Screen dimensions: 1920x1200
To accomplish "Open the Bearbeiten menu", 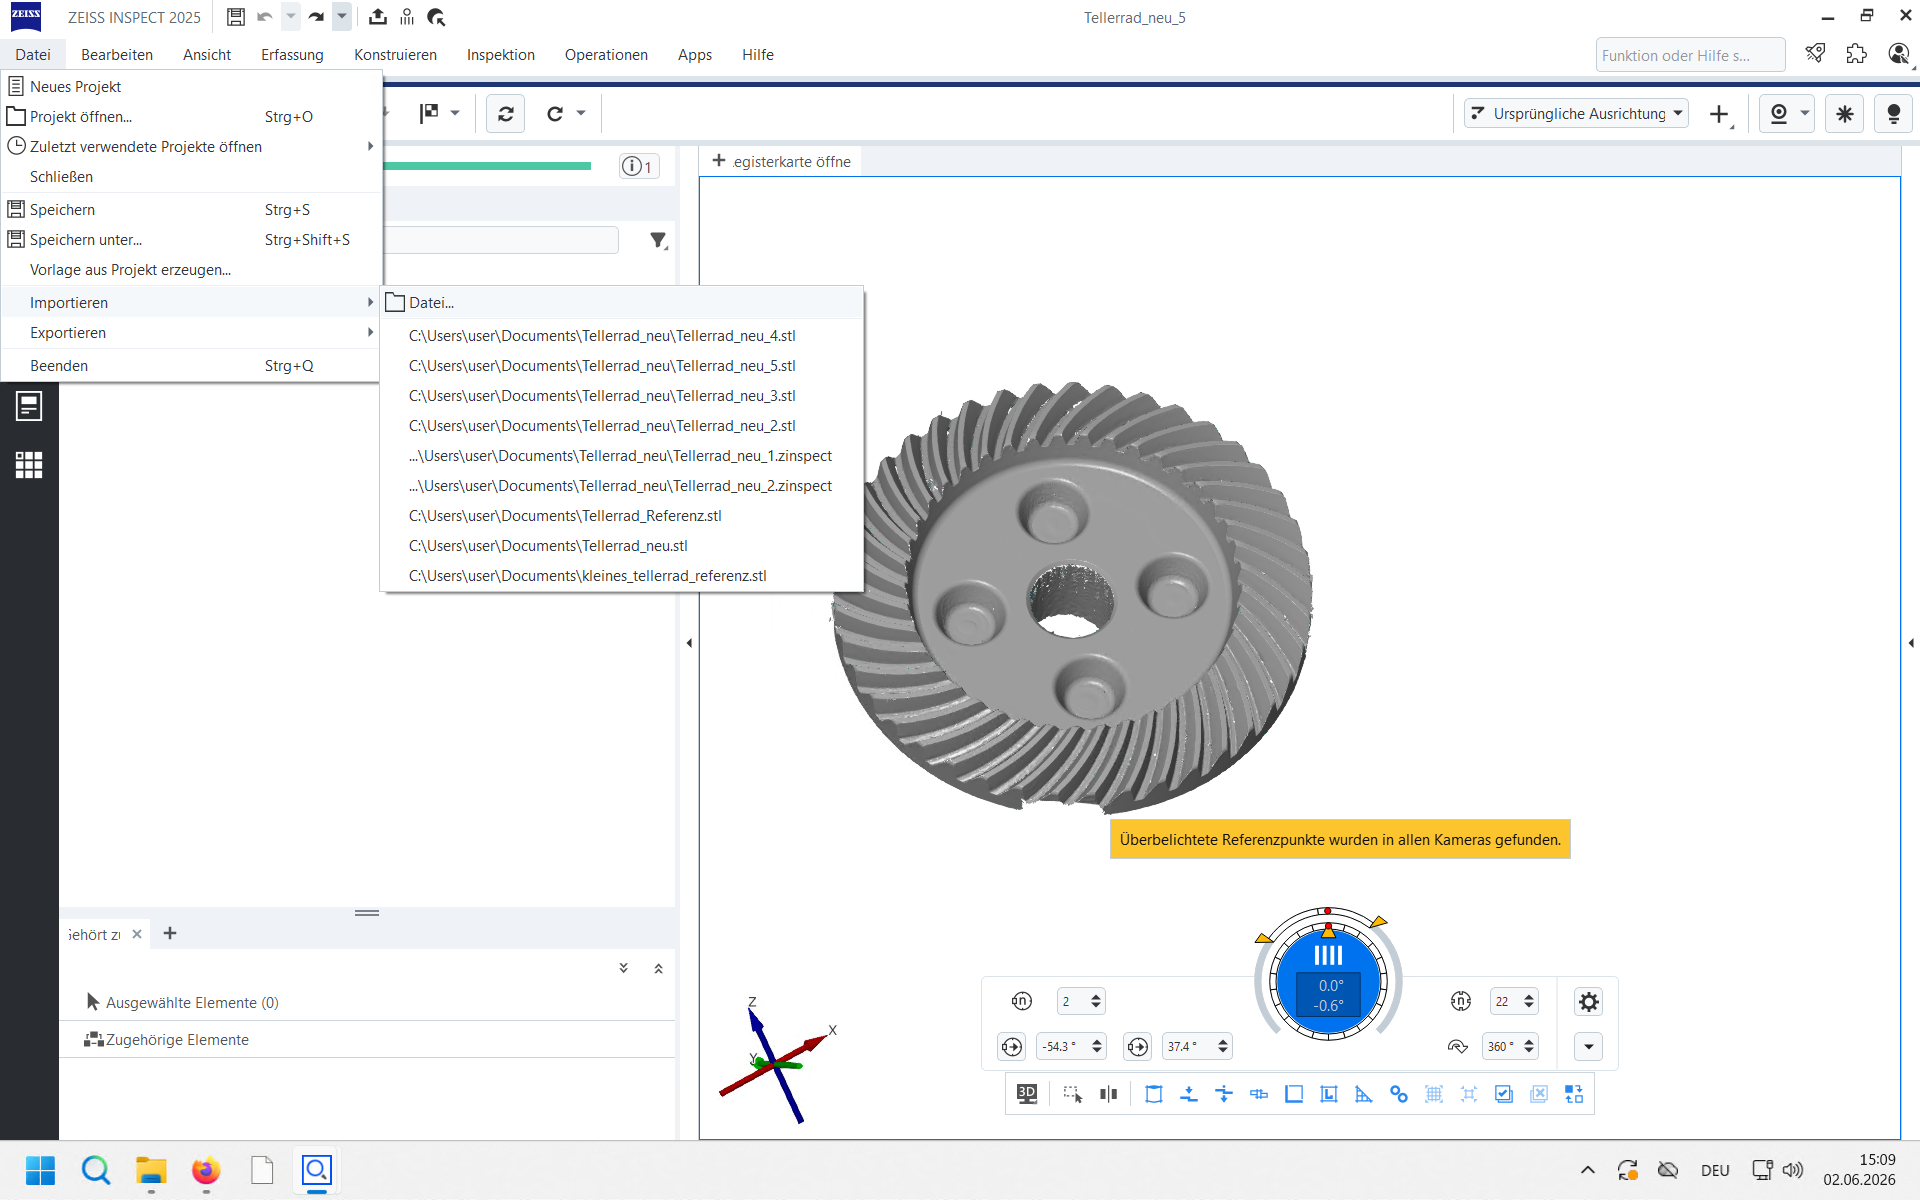I will [117, 55].
